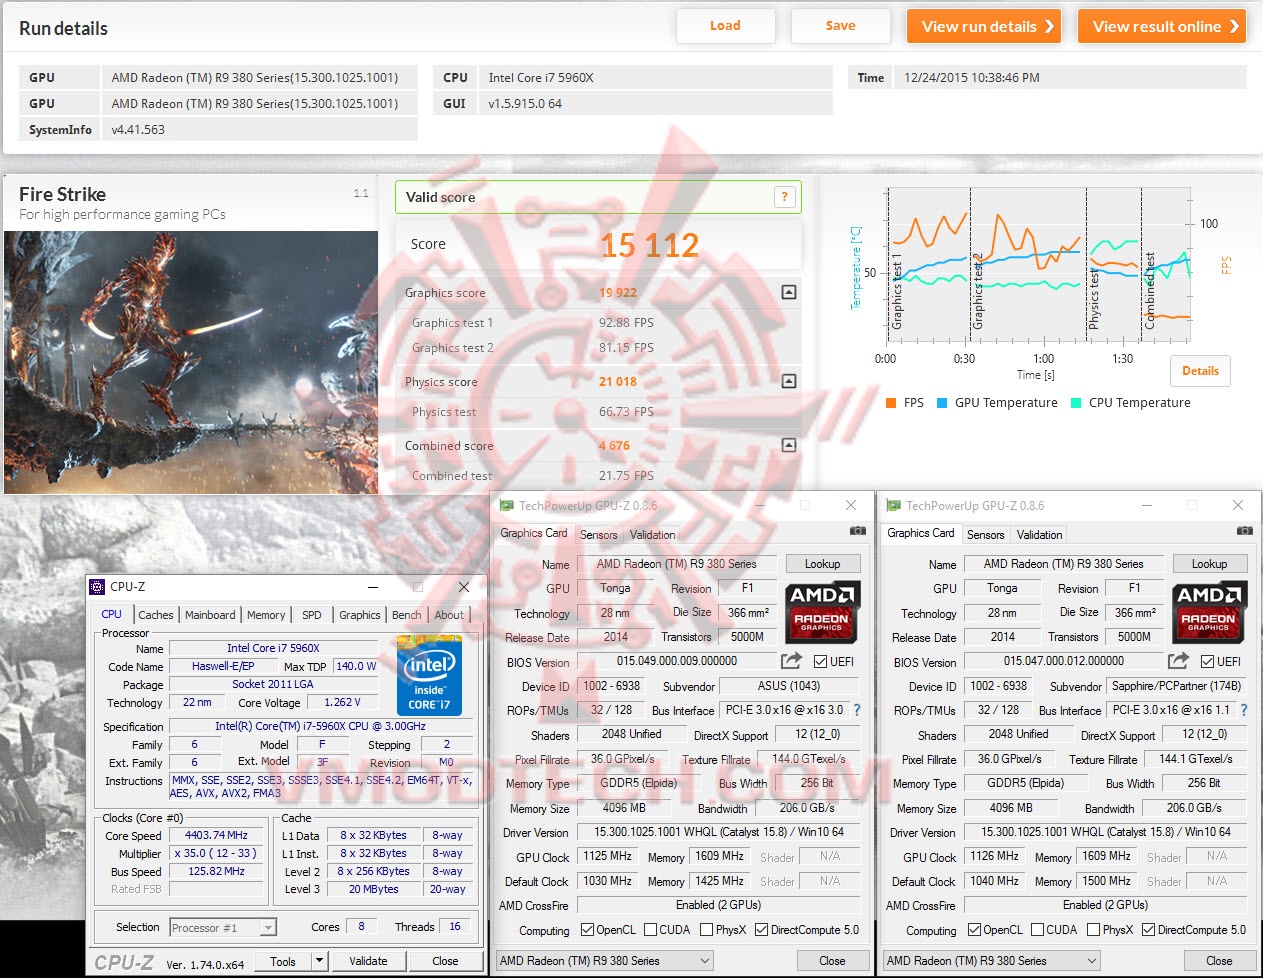Viewport: 1263px width, 978px height.
Task: Toggle PhysX checkbox in left GPU-Z
Action: point(706,930)
